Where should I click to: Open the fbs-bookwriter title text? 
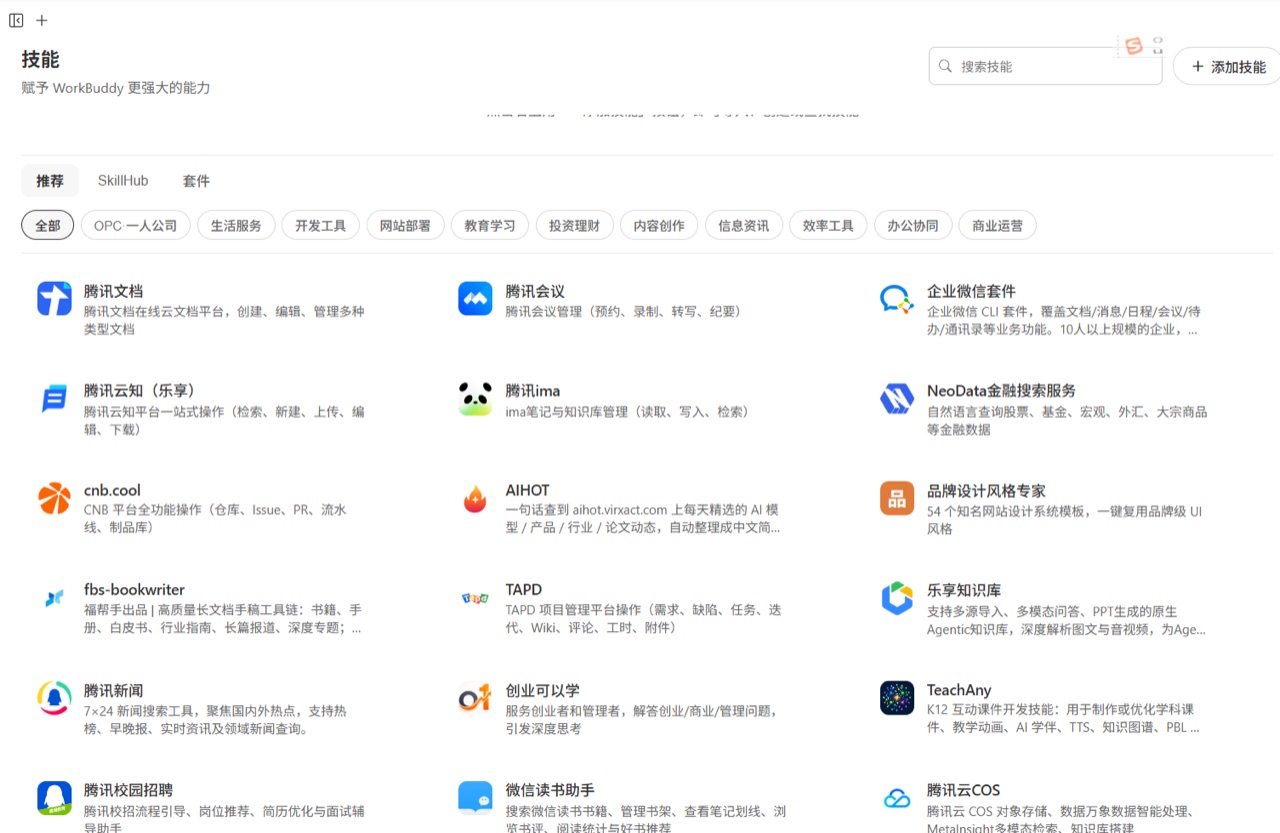[x=134, y=590]
